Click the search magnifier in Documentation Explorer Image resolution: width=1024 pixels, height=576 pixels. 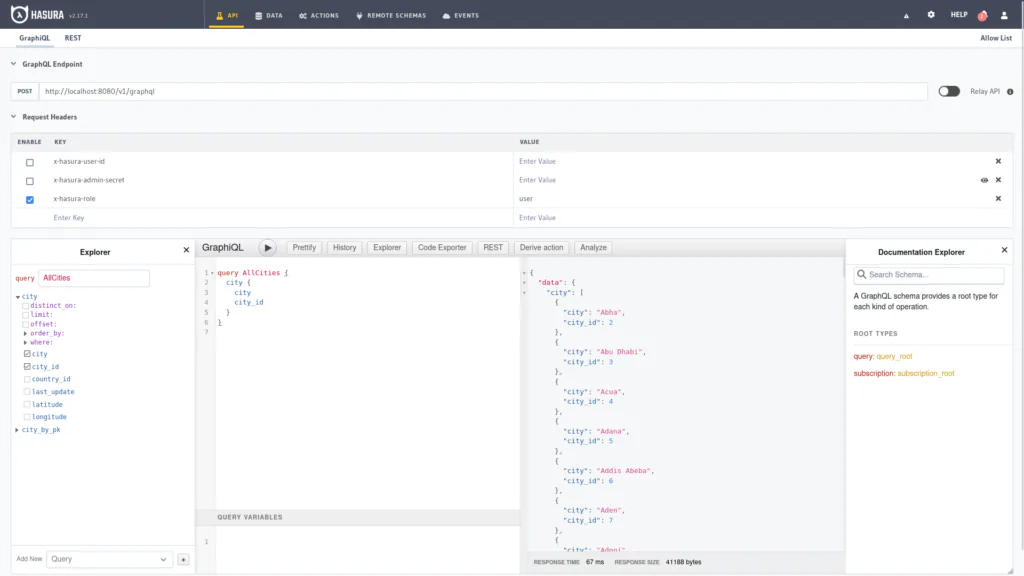(x=861, y=275)
